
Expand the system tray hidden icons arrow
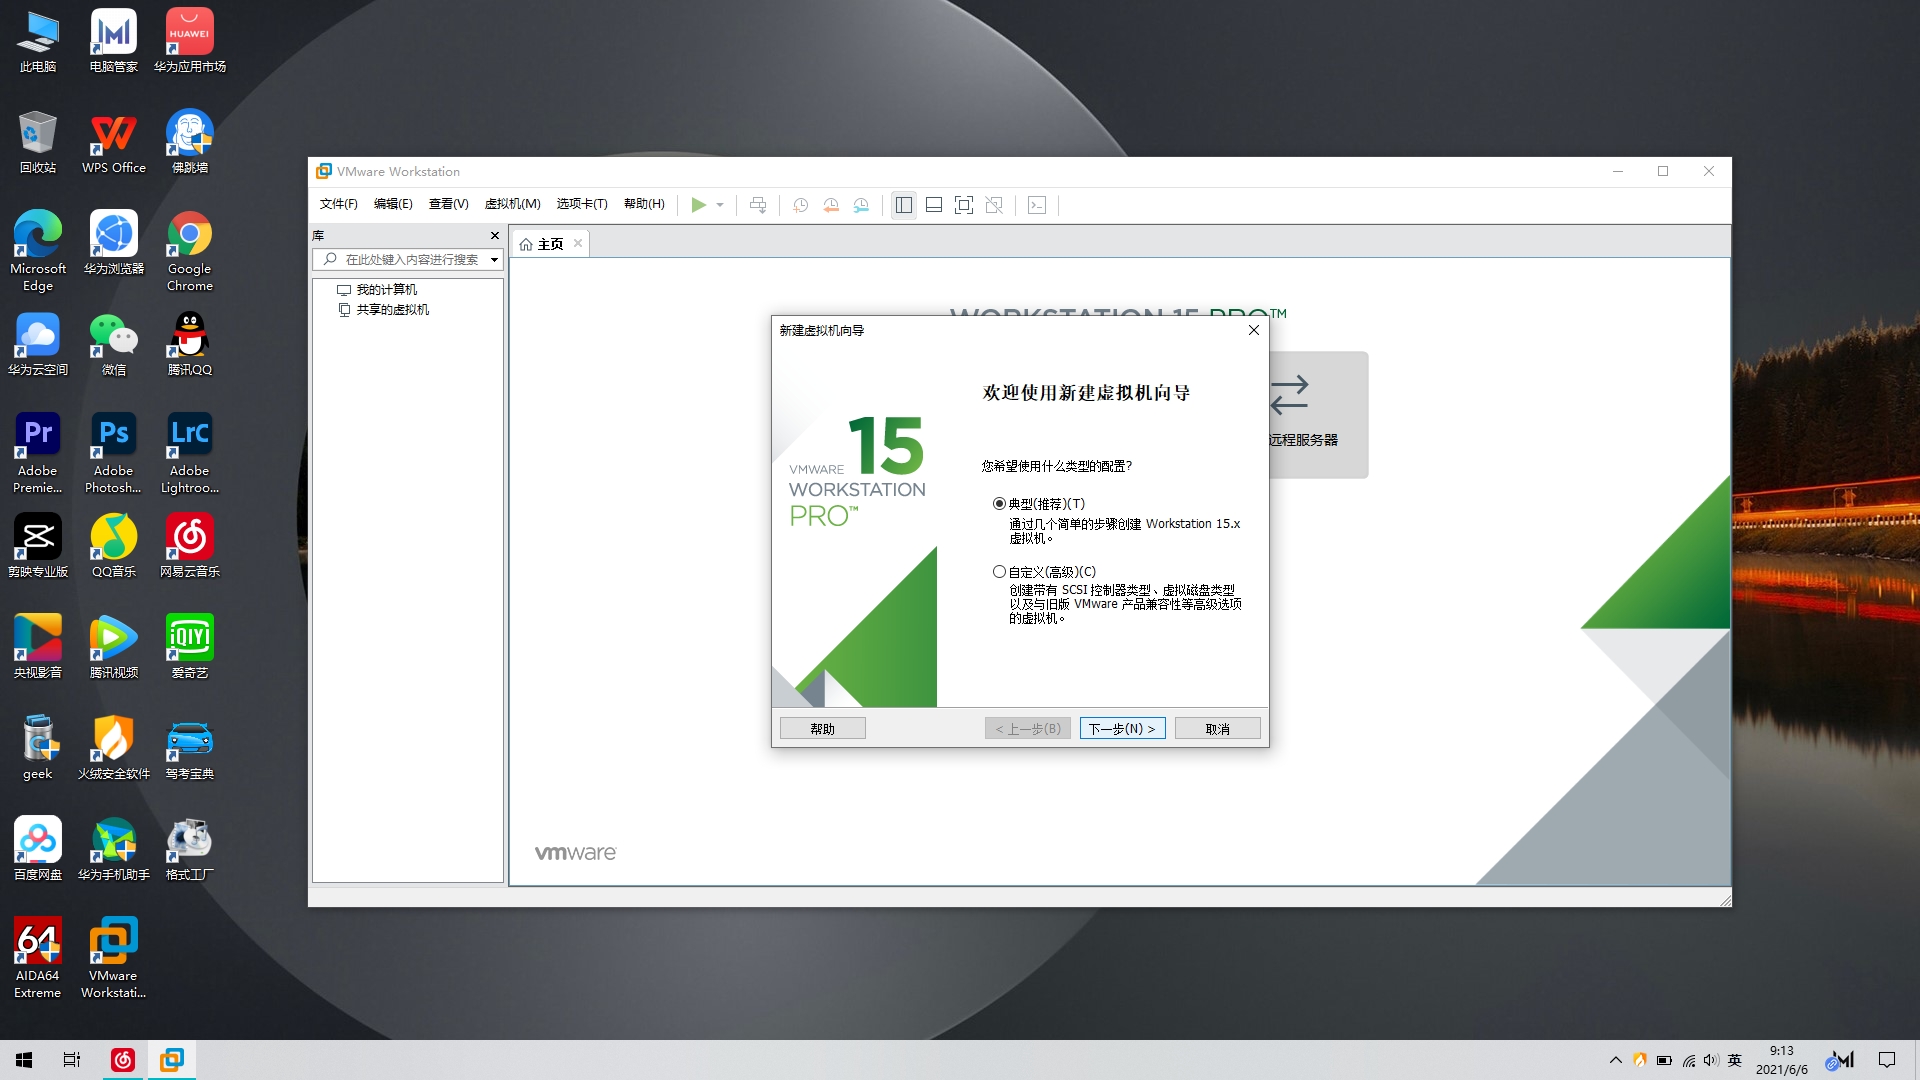pos(1615,1060)
